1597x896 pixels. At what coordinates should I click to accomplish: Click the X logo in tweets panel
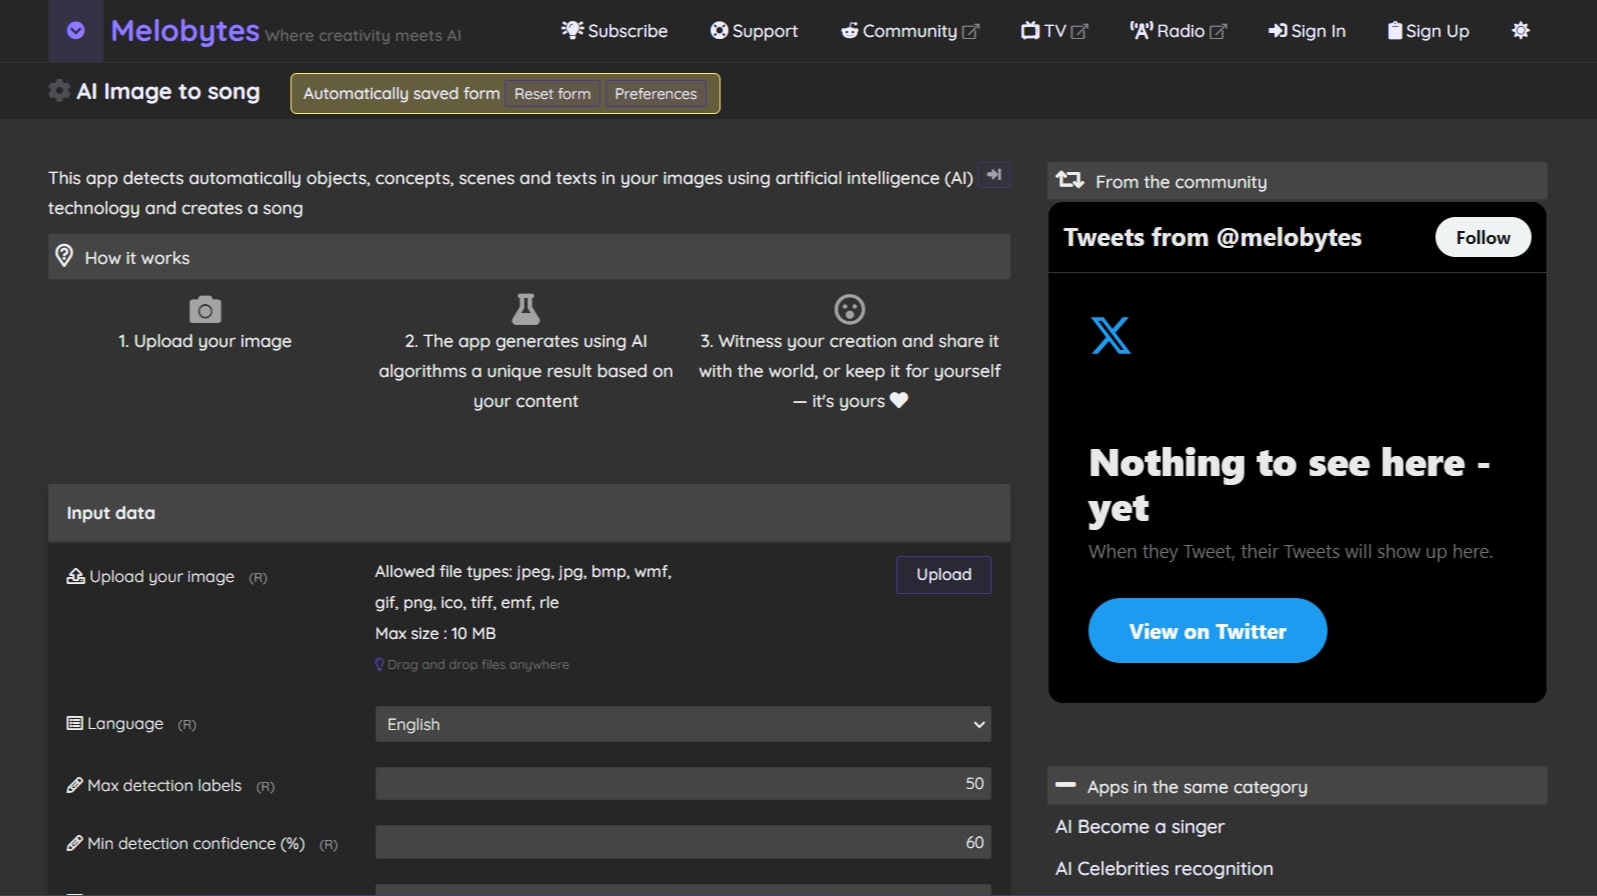pyautogui.click(x=1110, y=336)
